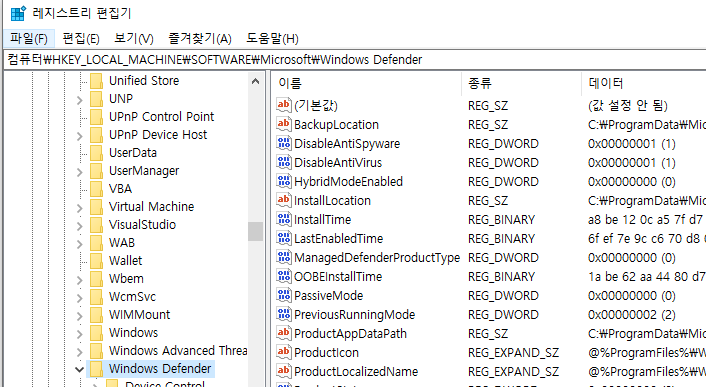Expand the WIMMount tree node
This screenshot has width=706, height=387.
point(80,316)
